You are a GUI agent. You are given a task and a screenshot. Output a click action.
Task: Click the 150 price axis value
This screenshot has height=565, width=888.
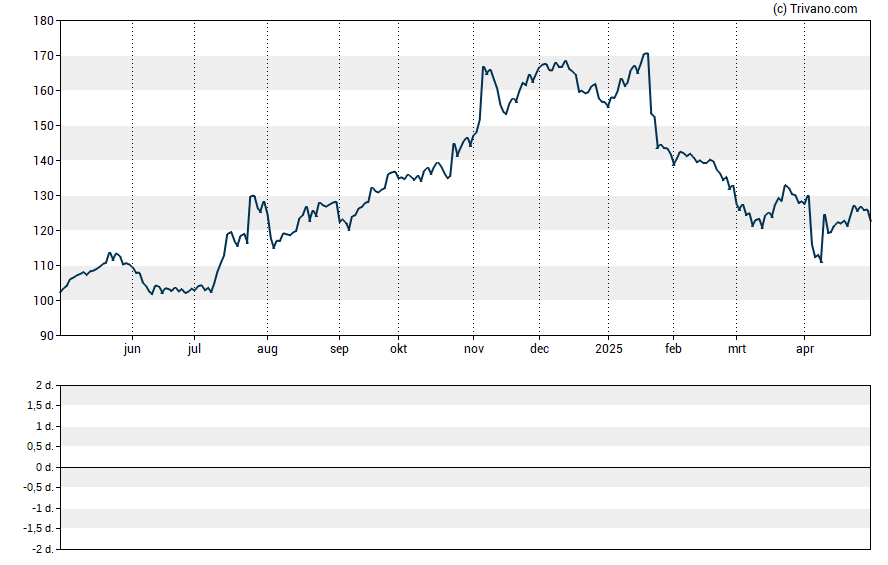click(x=44, y=126)
